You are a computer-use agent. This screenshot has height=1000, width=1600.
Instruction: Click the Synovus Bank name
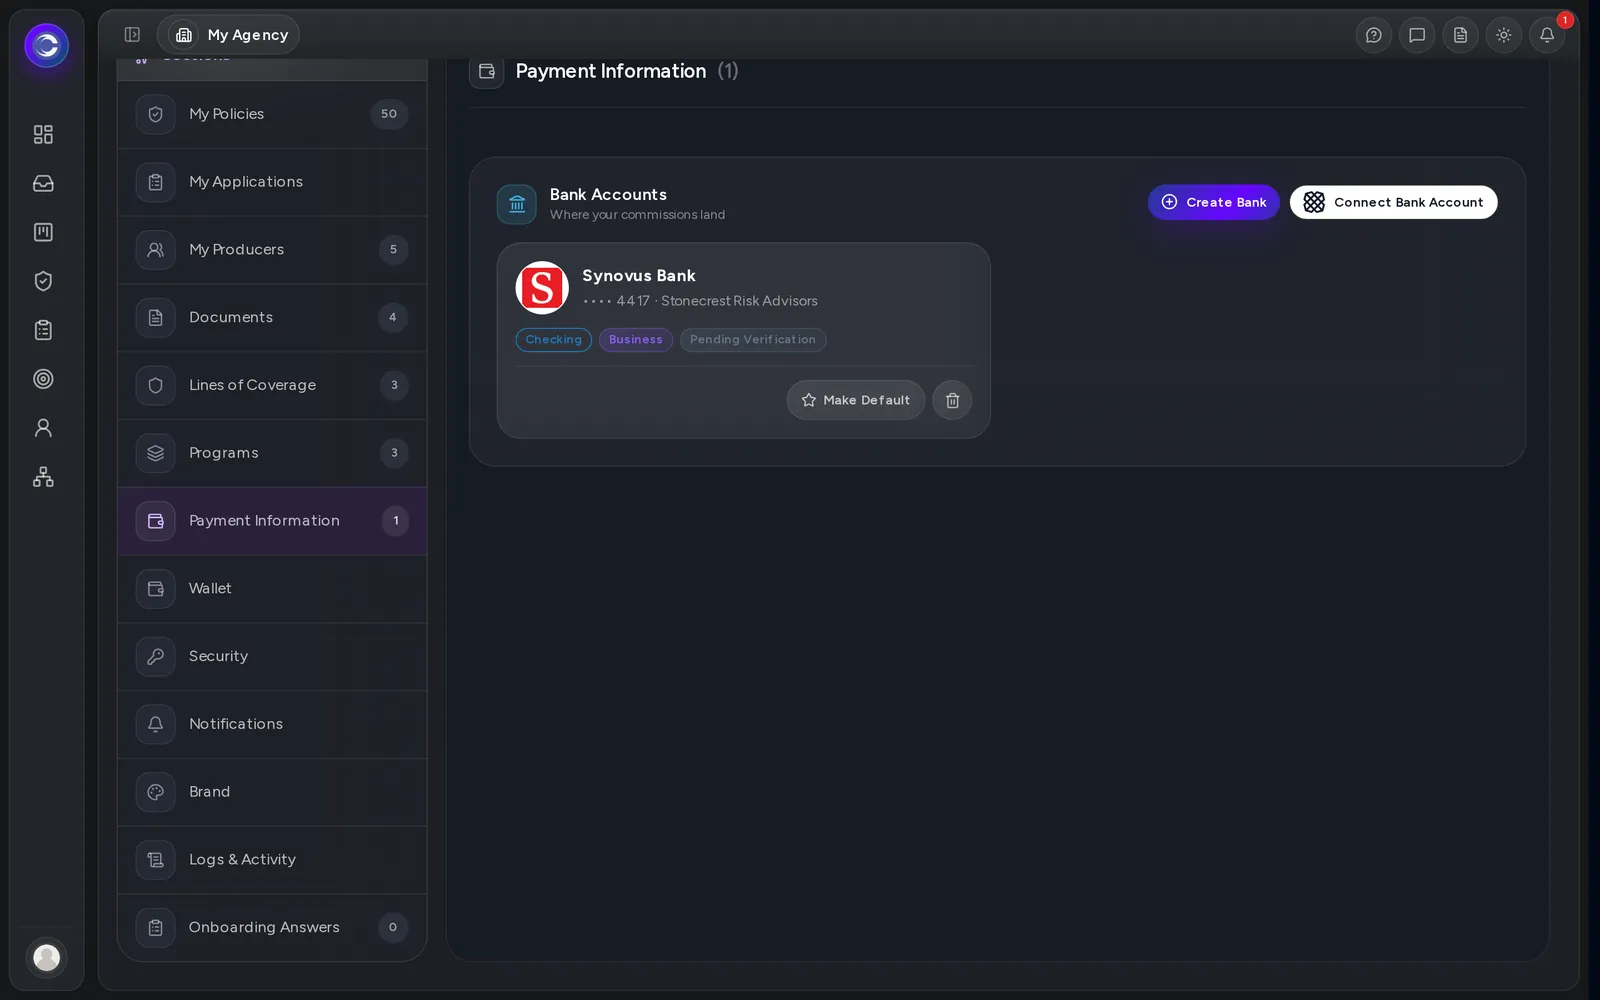click(x=639, y=276)
